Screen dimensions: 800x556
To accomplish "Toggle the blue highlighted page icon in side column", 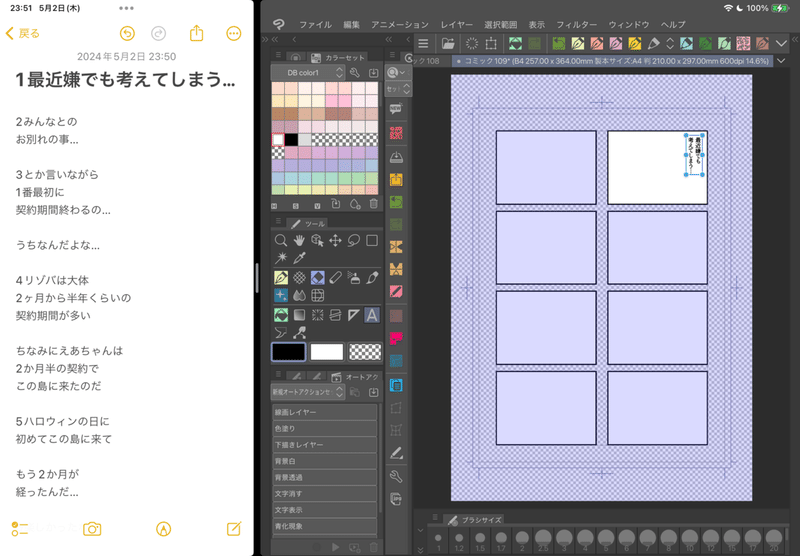I will 396,386.
